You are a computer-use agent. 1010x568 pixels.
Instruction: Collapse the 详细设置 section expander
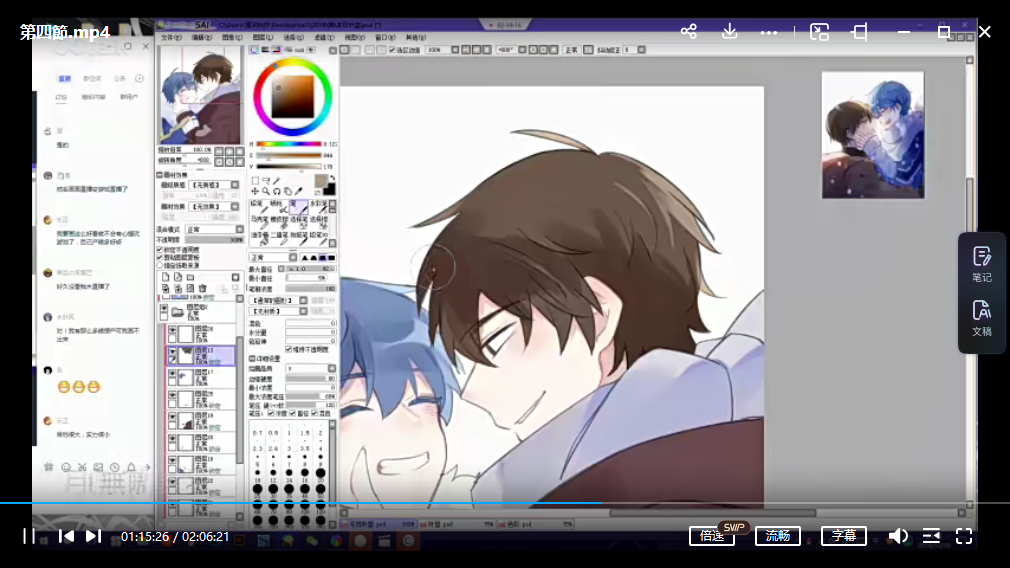252,358
